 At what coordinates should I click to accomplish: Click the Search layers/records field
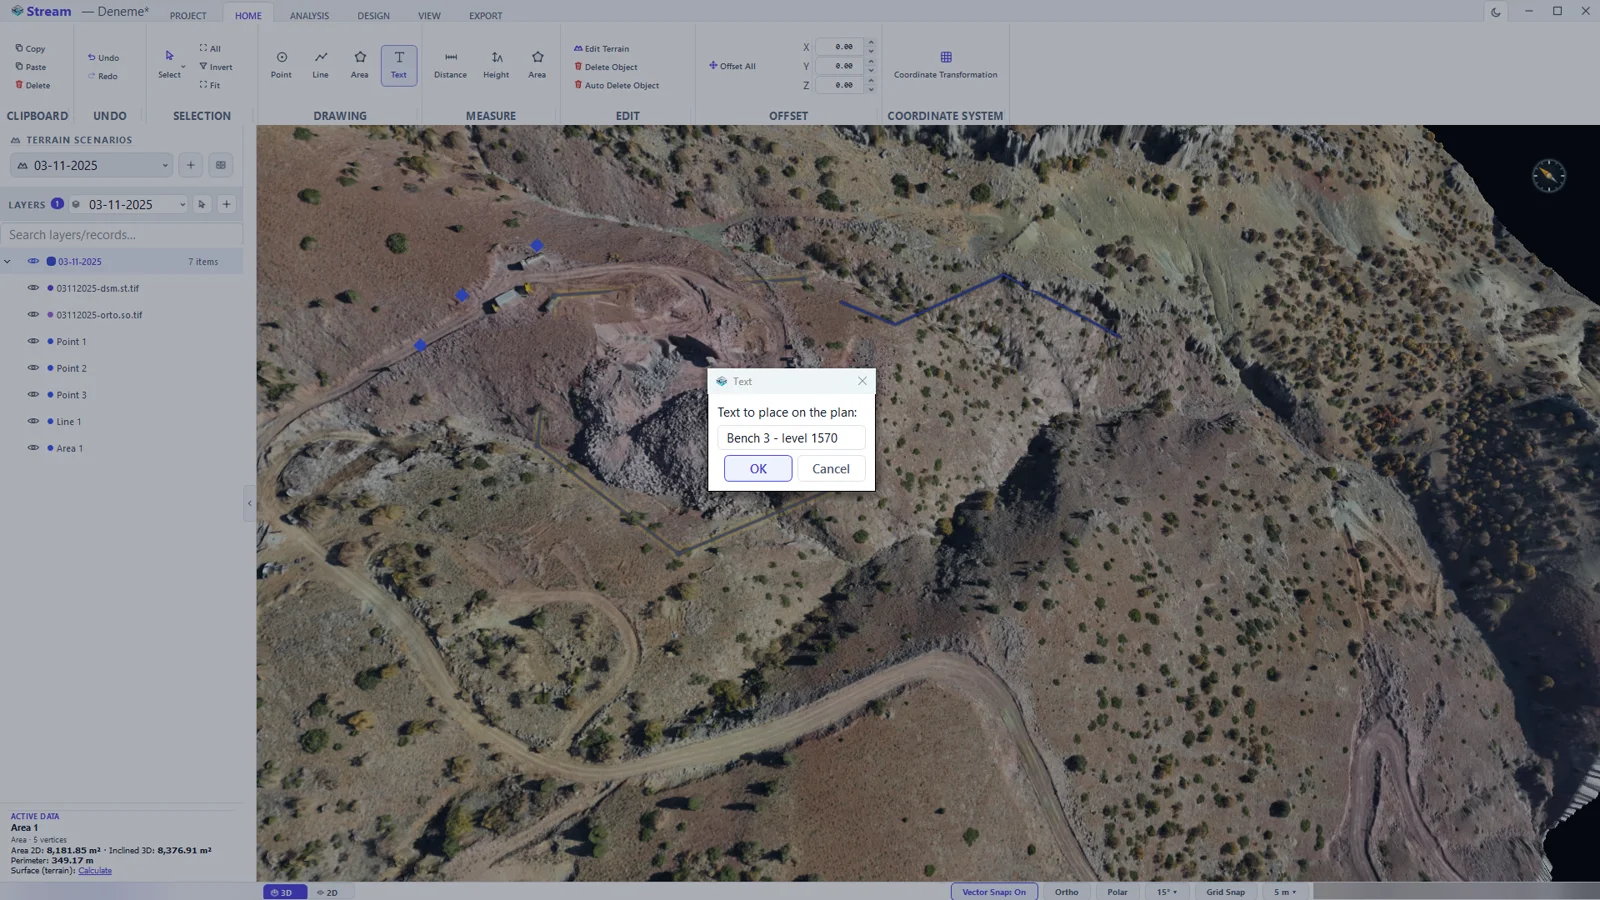click(x=121, y=235)
